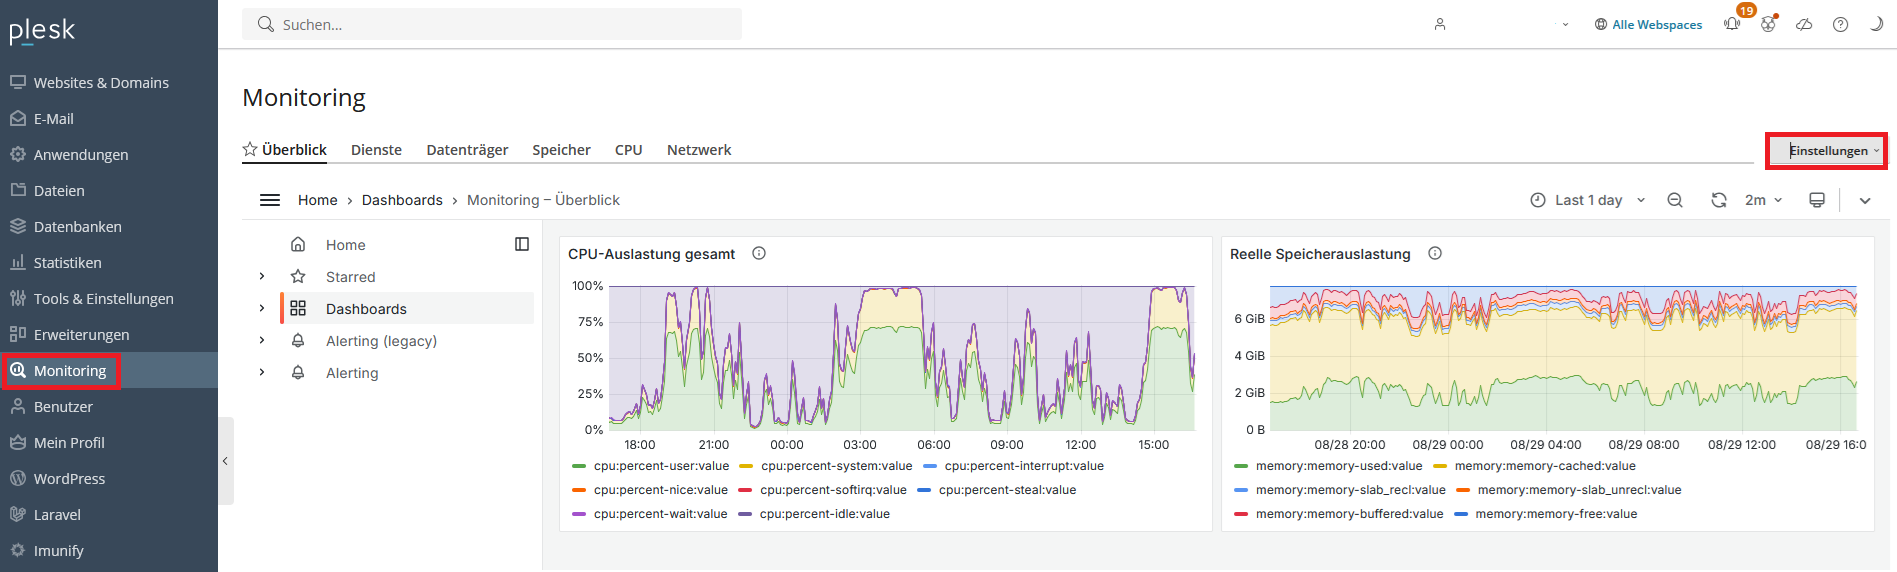Enable kiosk view with the monitor icon

tap(1817, 200)
